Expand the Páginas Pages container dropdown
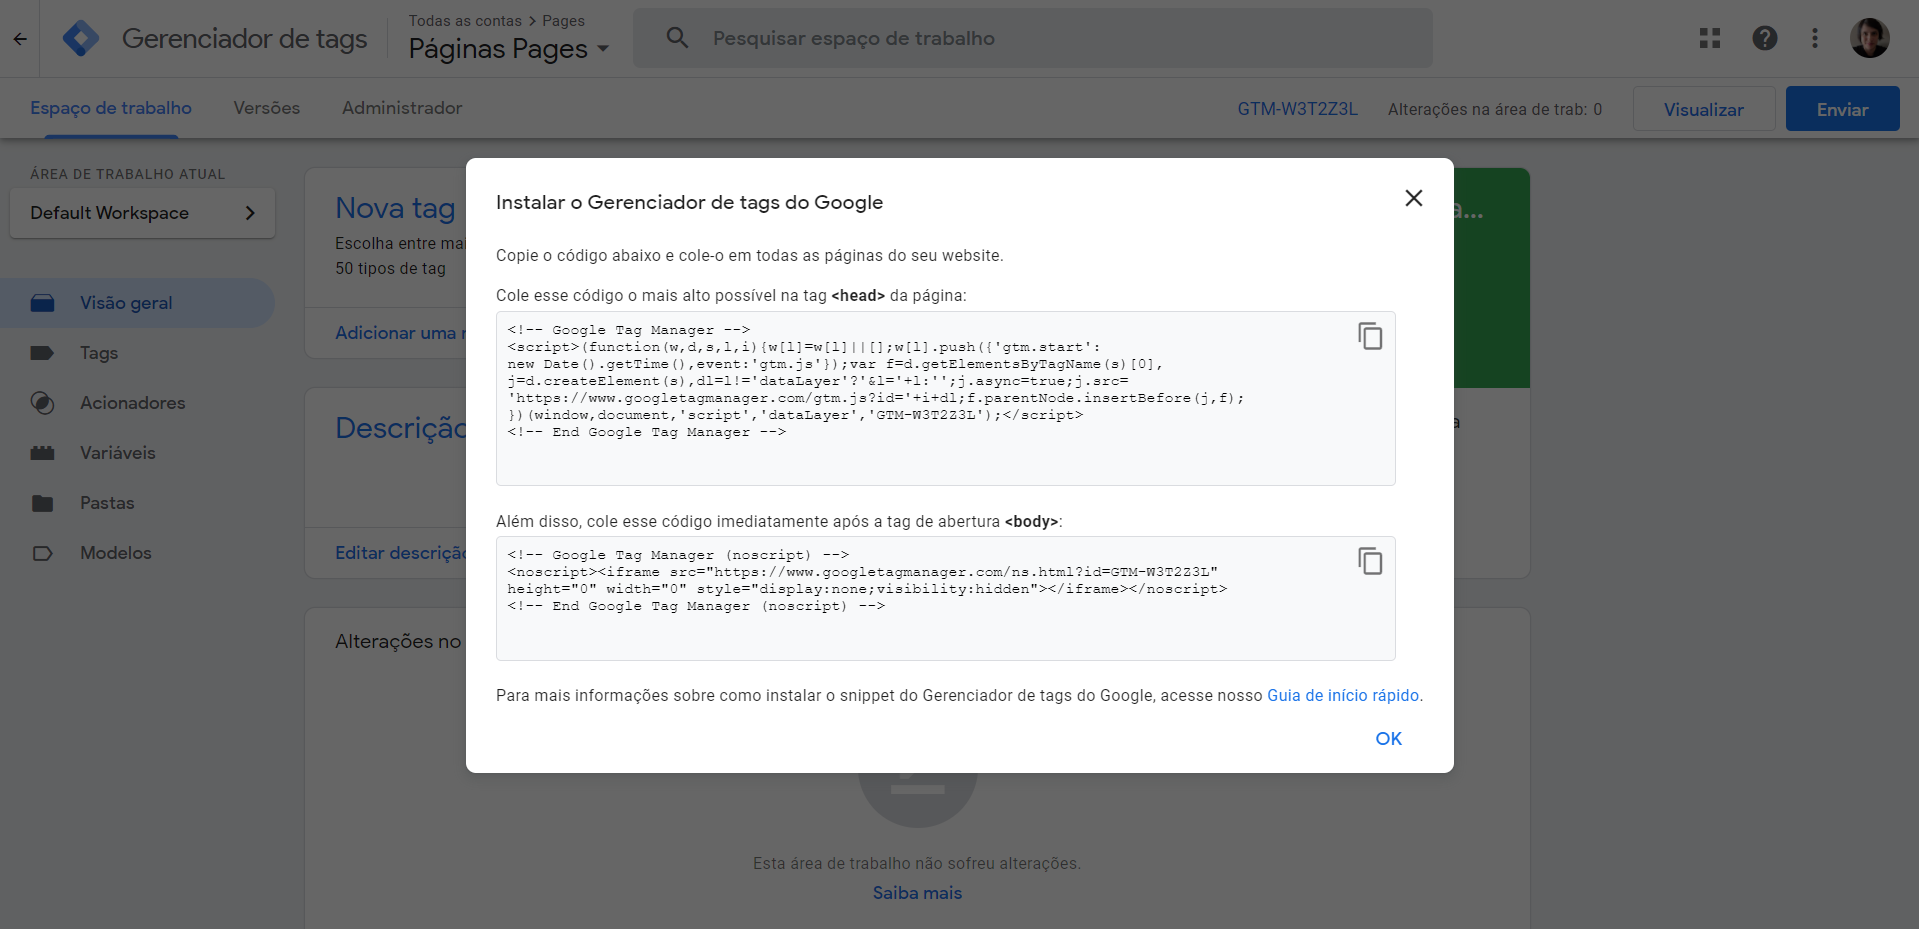Image resolution: width=1919 pixels, height=929 pixels. (509, 48)
